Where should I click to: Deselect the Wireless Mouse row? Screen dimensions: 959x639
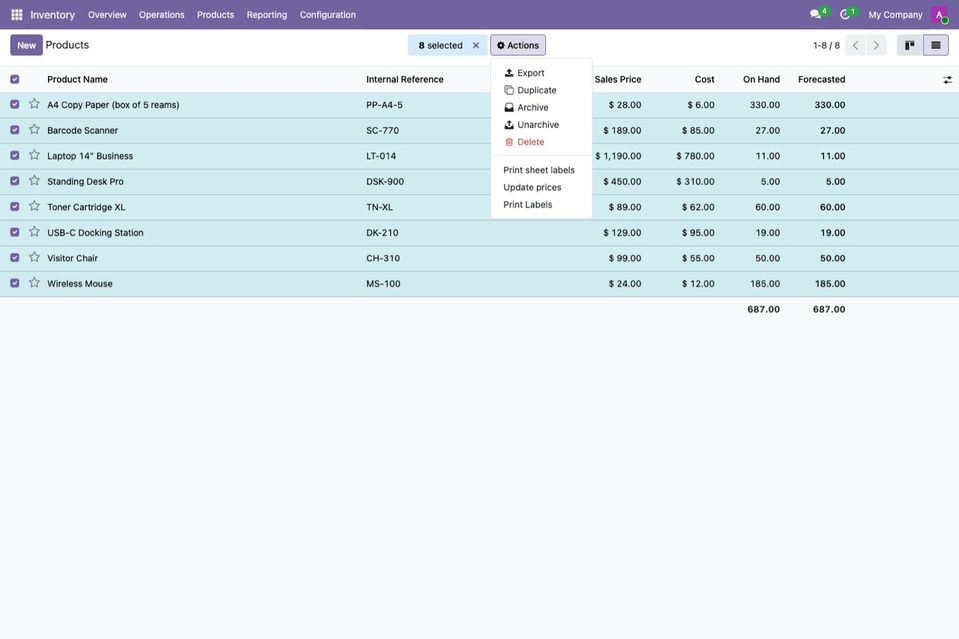pos(15,283)
